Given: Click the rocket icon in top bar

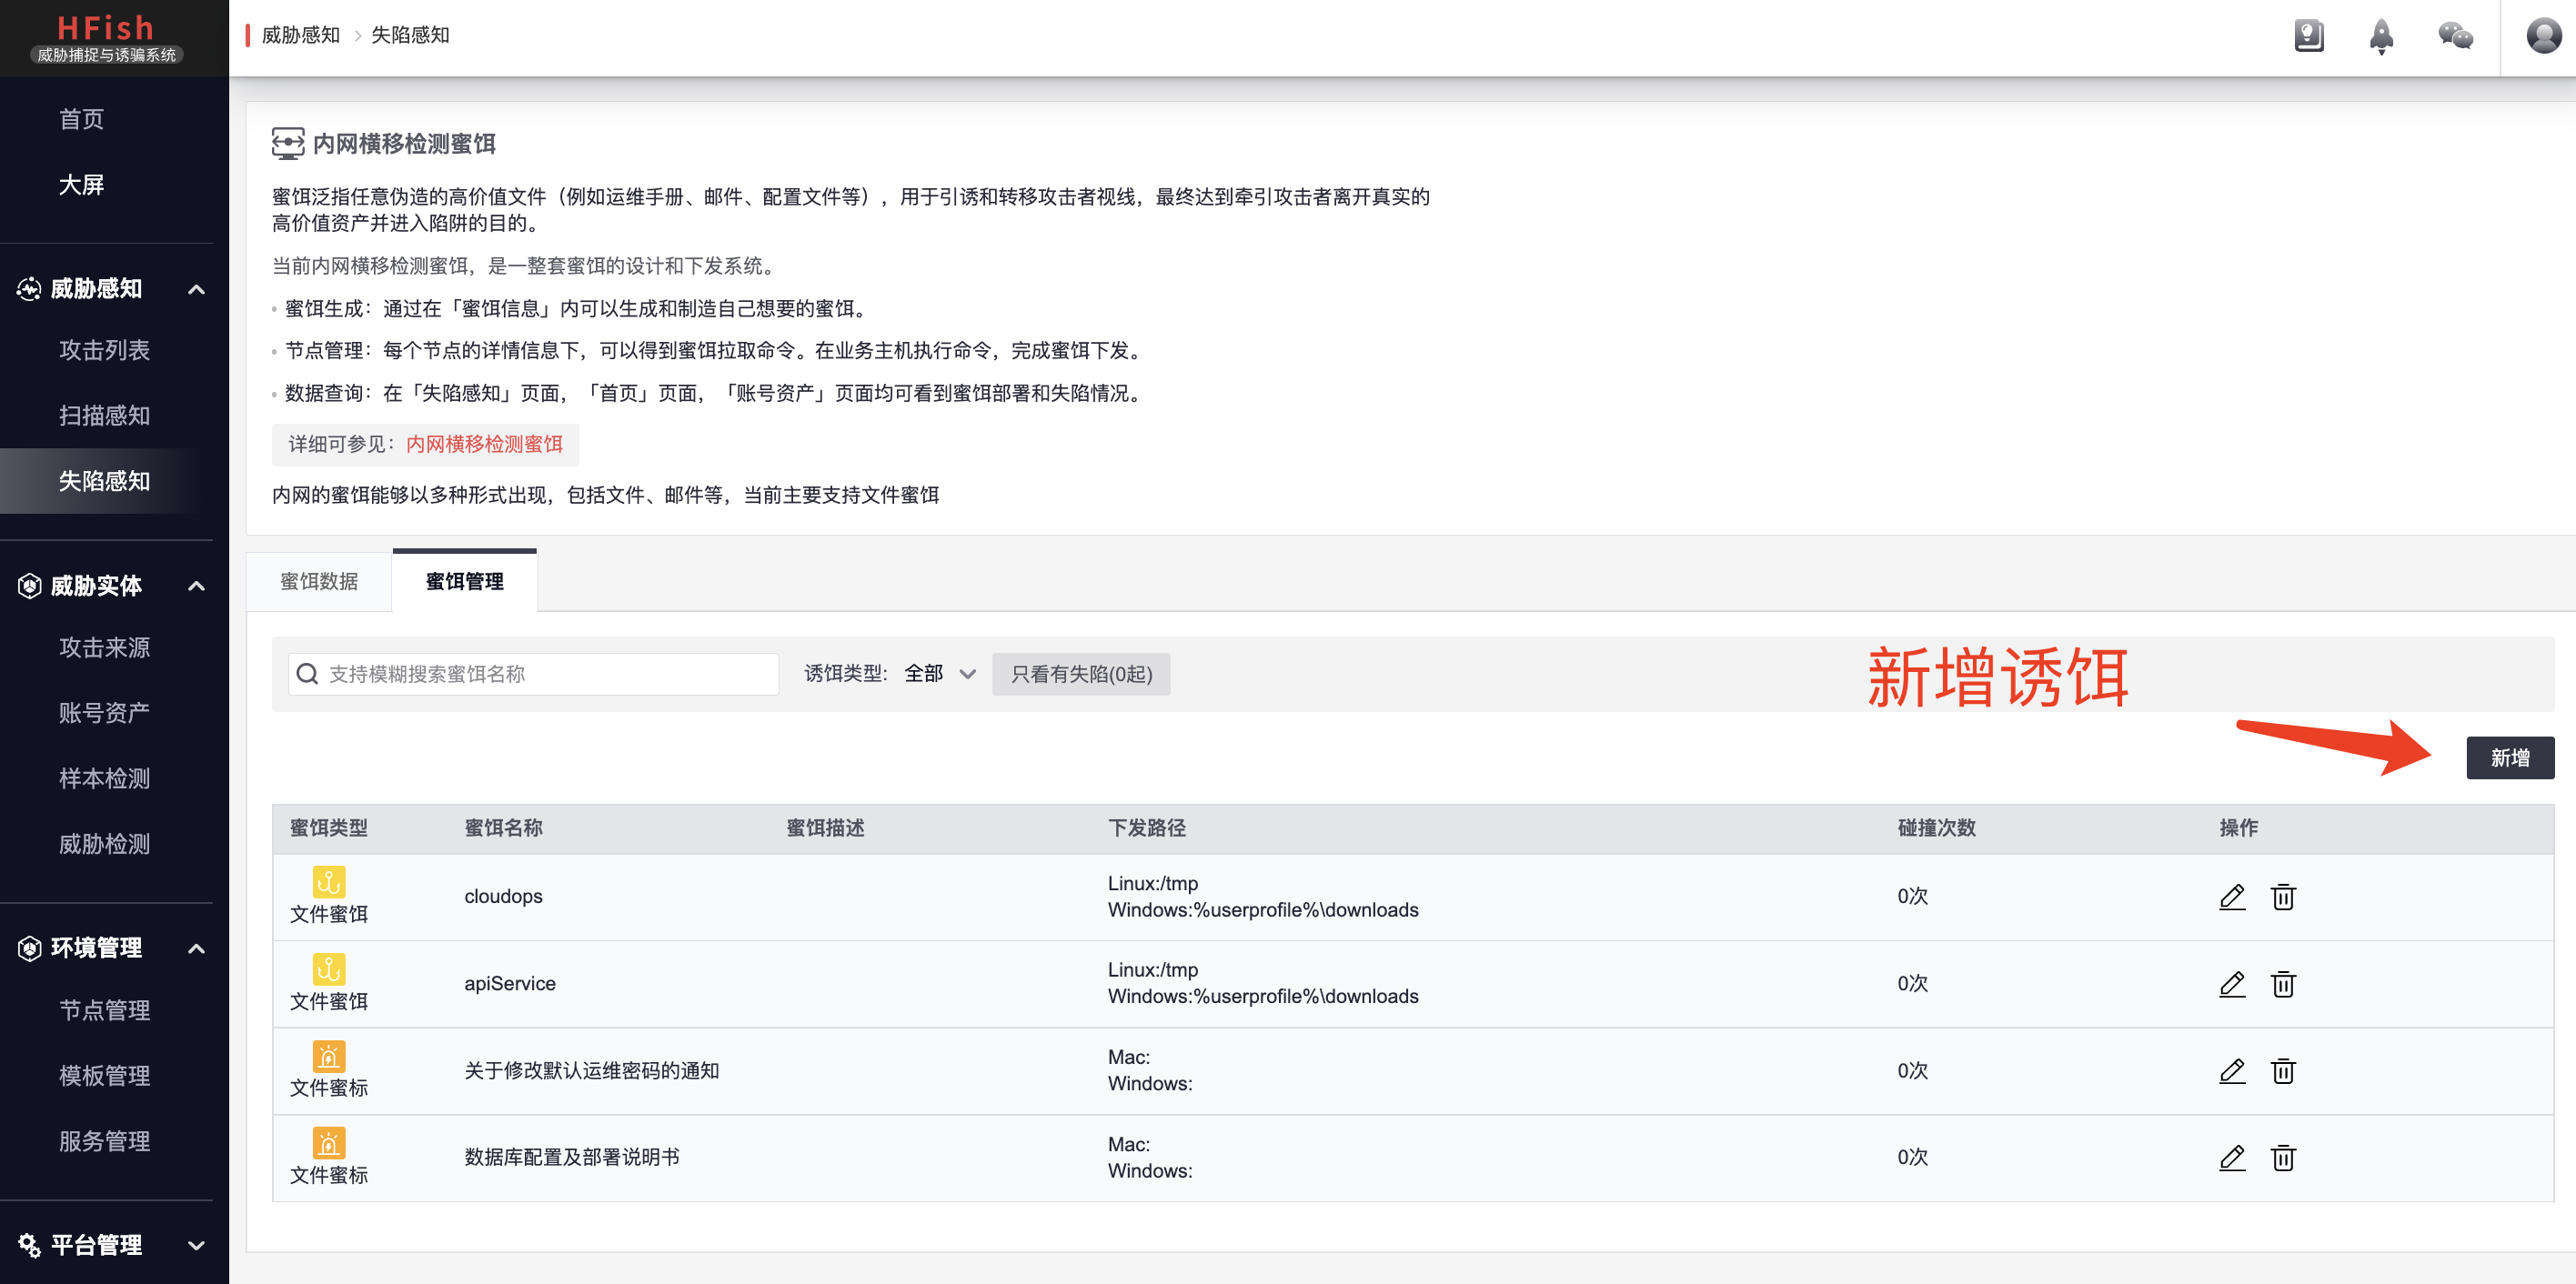Looking at the screenshot, I should (x=2381, y=36).
